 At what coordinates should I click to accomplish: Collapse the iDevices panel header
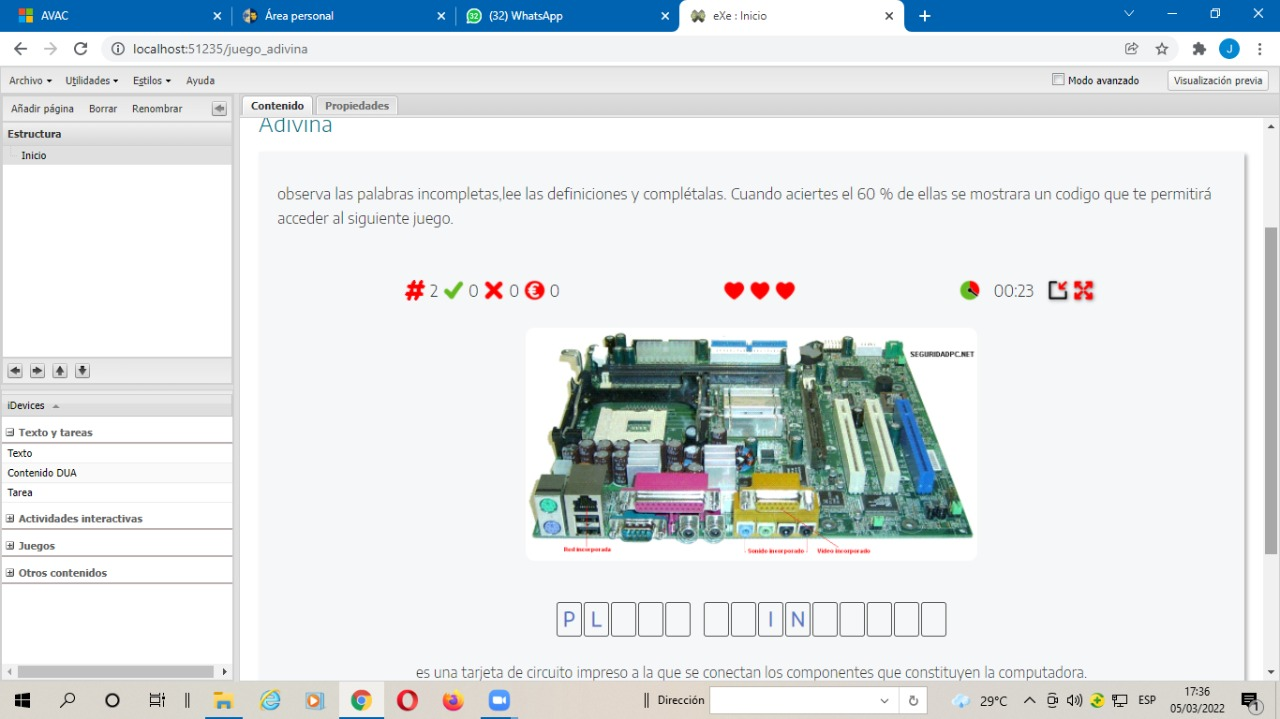coord(56,406)
